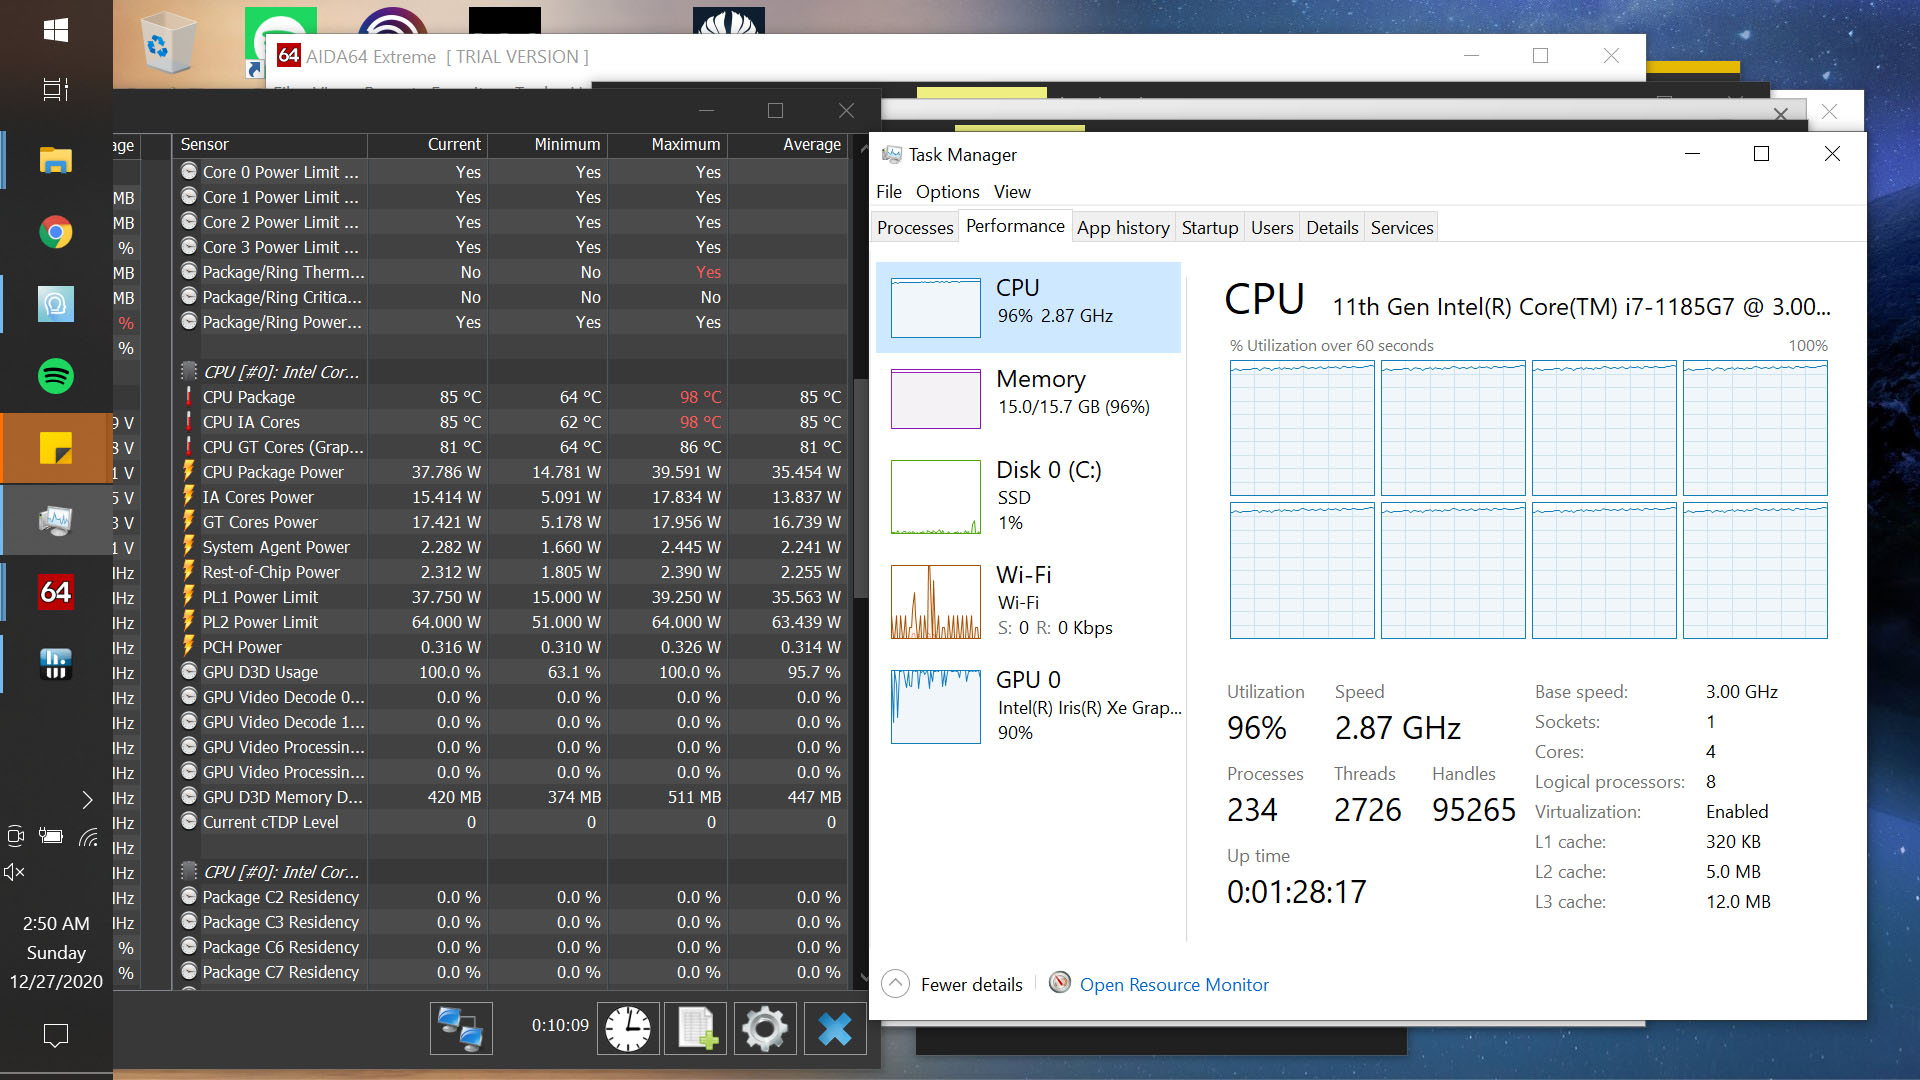Image resolution: width=1920 pixels, height=1080 pixels.
Task: Click the Minimum column header
Action: (548, 144)
